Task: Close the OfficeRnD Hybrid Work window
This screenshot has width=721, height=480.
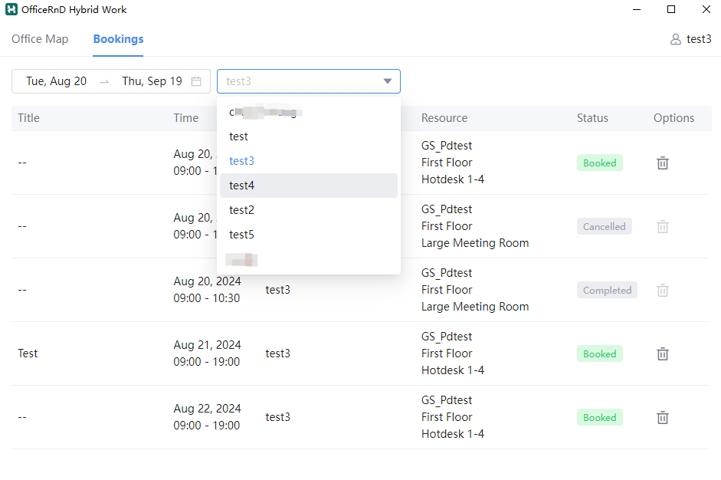Action: (x=706, y=9)
